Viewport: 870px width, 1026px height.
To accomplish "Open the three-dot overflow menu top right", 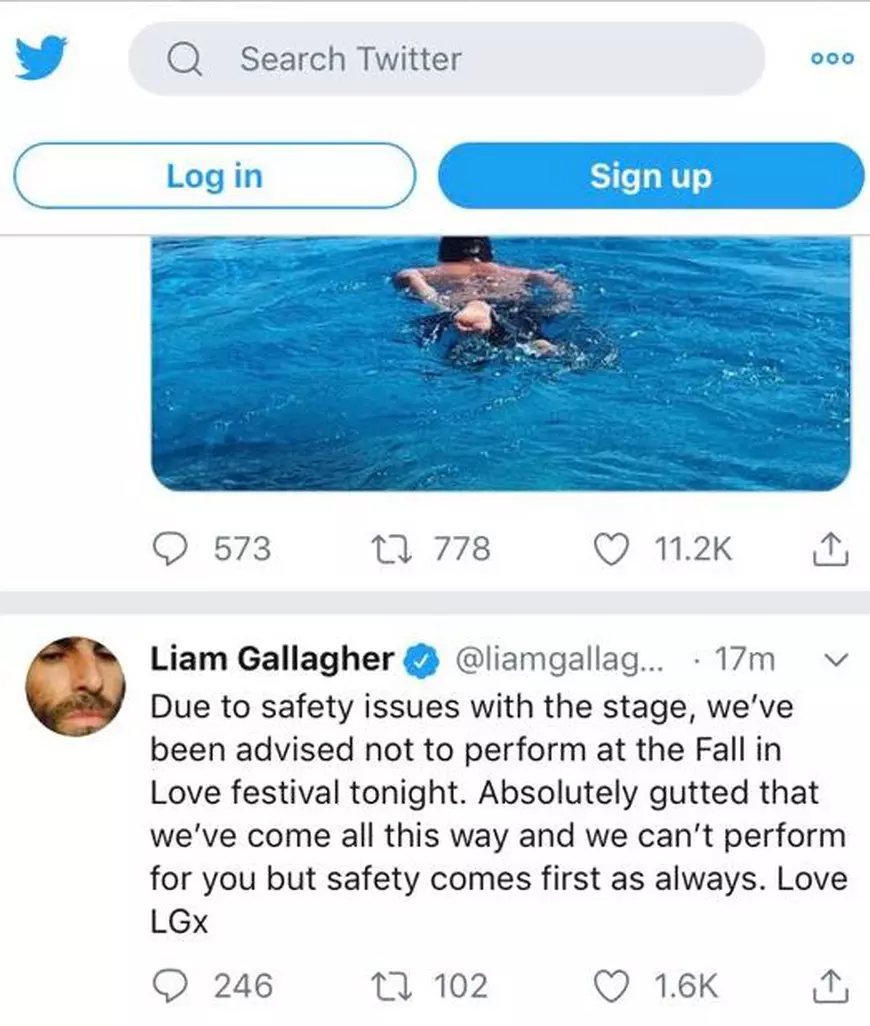I will click(x=831, y=58).
